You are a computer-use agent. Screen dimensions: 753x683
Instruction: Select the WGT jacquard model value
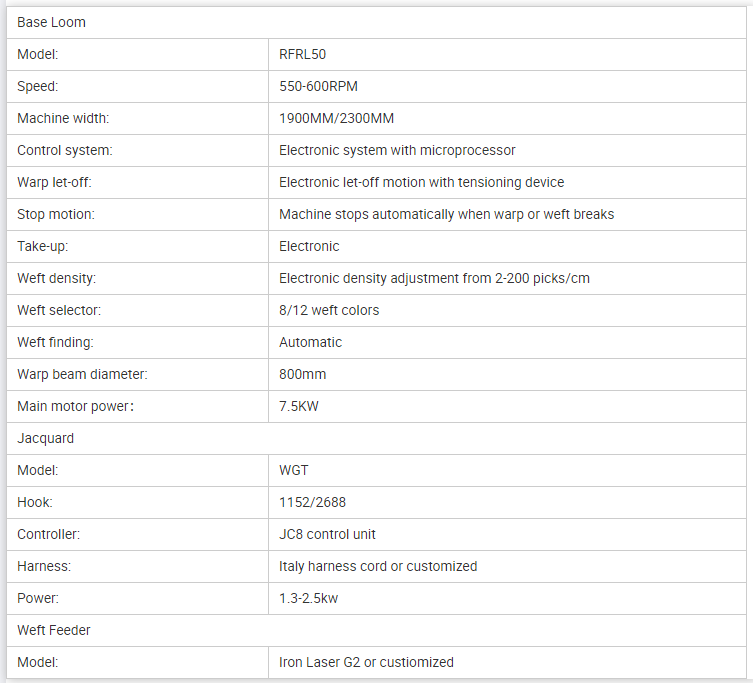coord(293,470)
